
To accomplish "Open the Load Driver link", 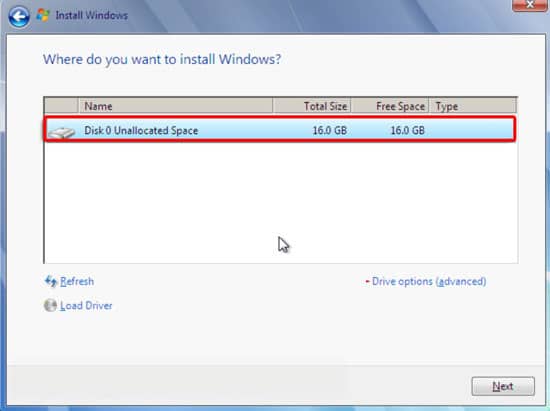I will coord(86,305).
